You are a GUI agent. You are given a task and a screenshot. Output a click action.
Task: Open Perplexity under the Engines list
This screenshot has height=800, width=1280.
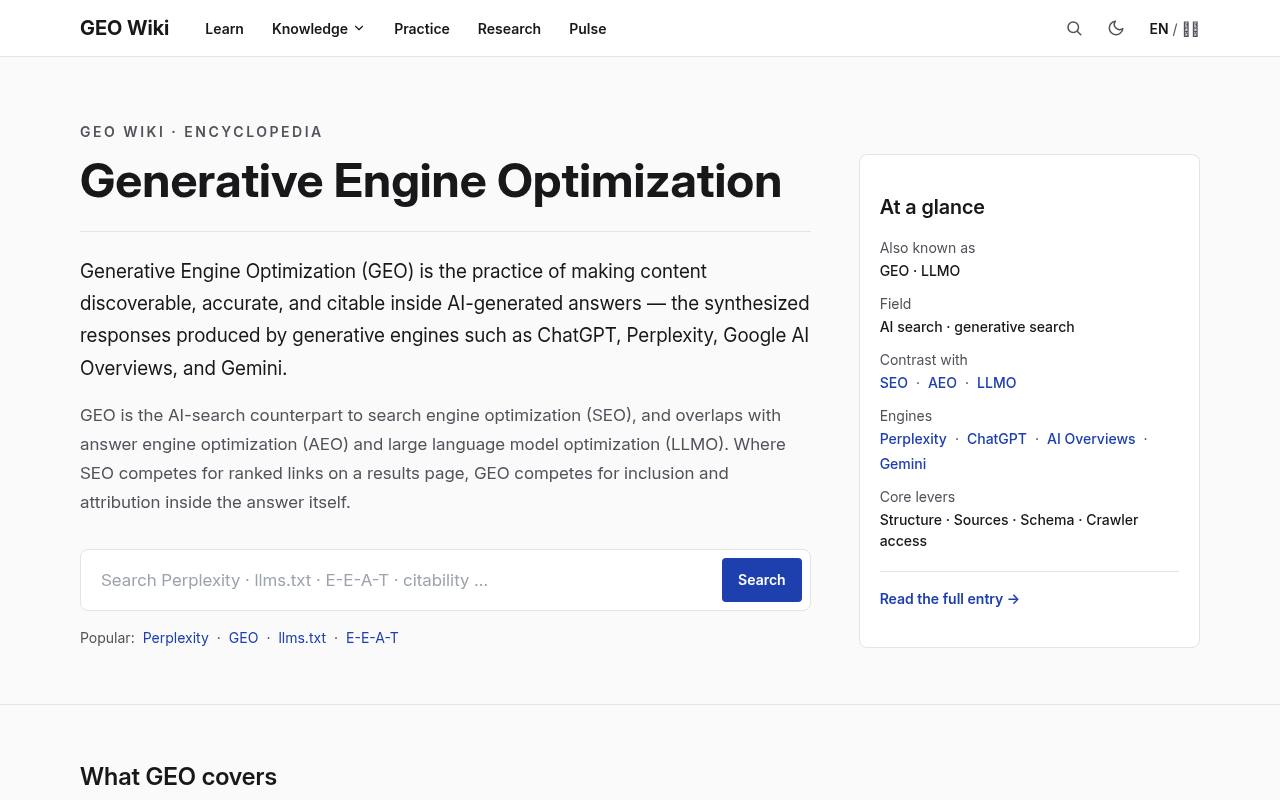coord(913,439)
